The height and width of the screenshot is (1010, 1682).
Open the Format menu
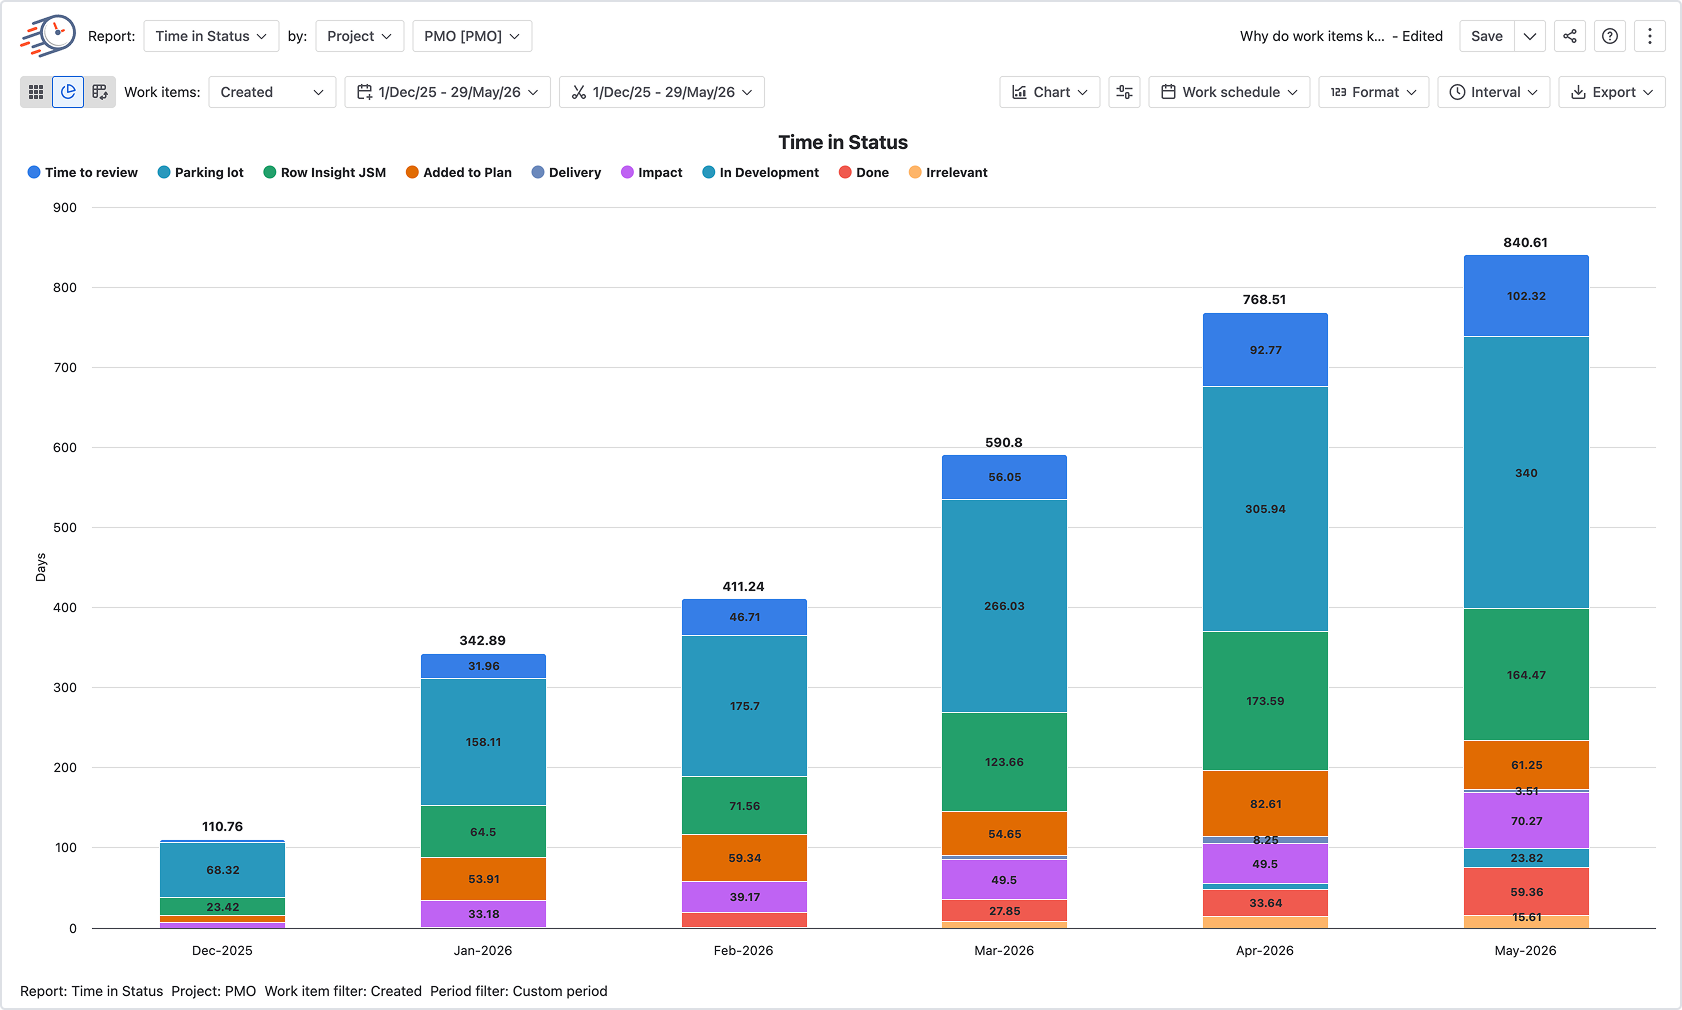coord(1374,92)
